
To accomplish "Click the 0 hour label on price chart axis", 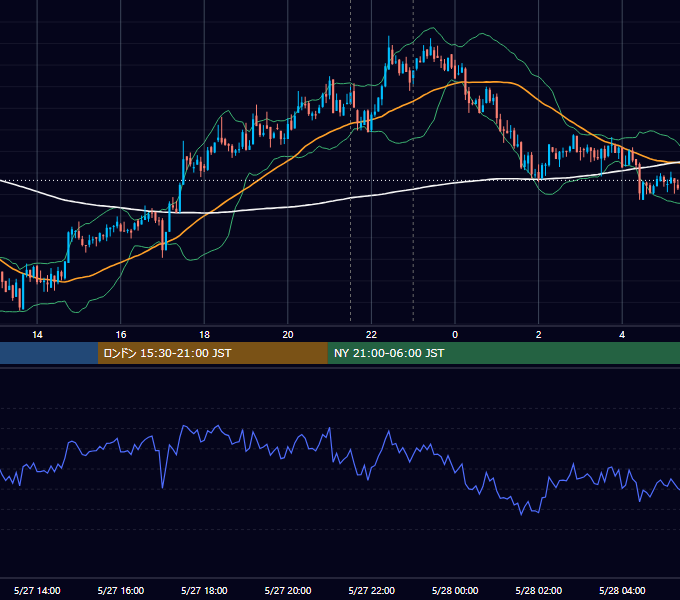I will point(455,335).
